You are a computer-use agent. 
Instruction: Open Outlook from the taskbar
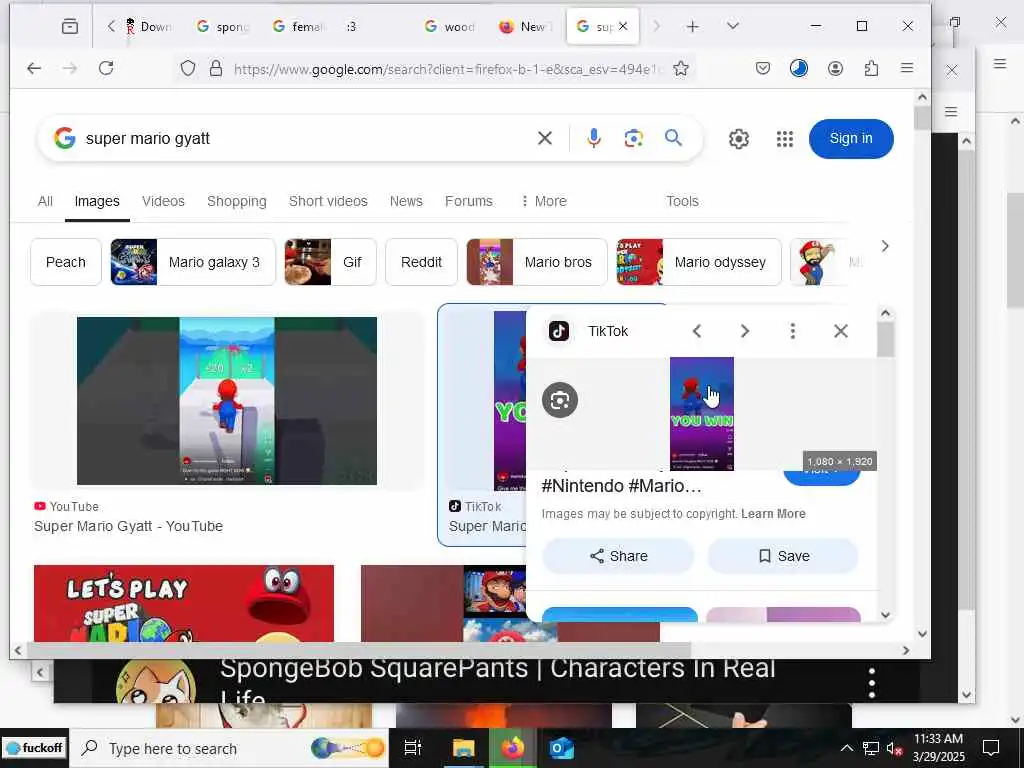coord(562,748)
